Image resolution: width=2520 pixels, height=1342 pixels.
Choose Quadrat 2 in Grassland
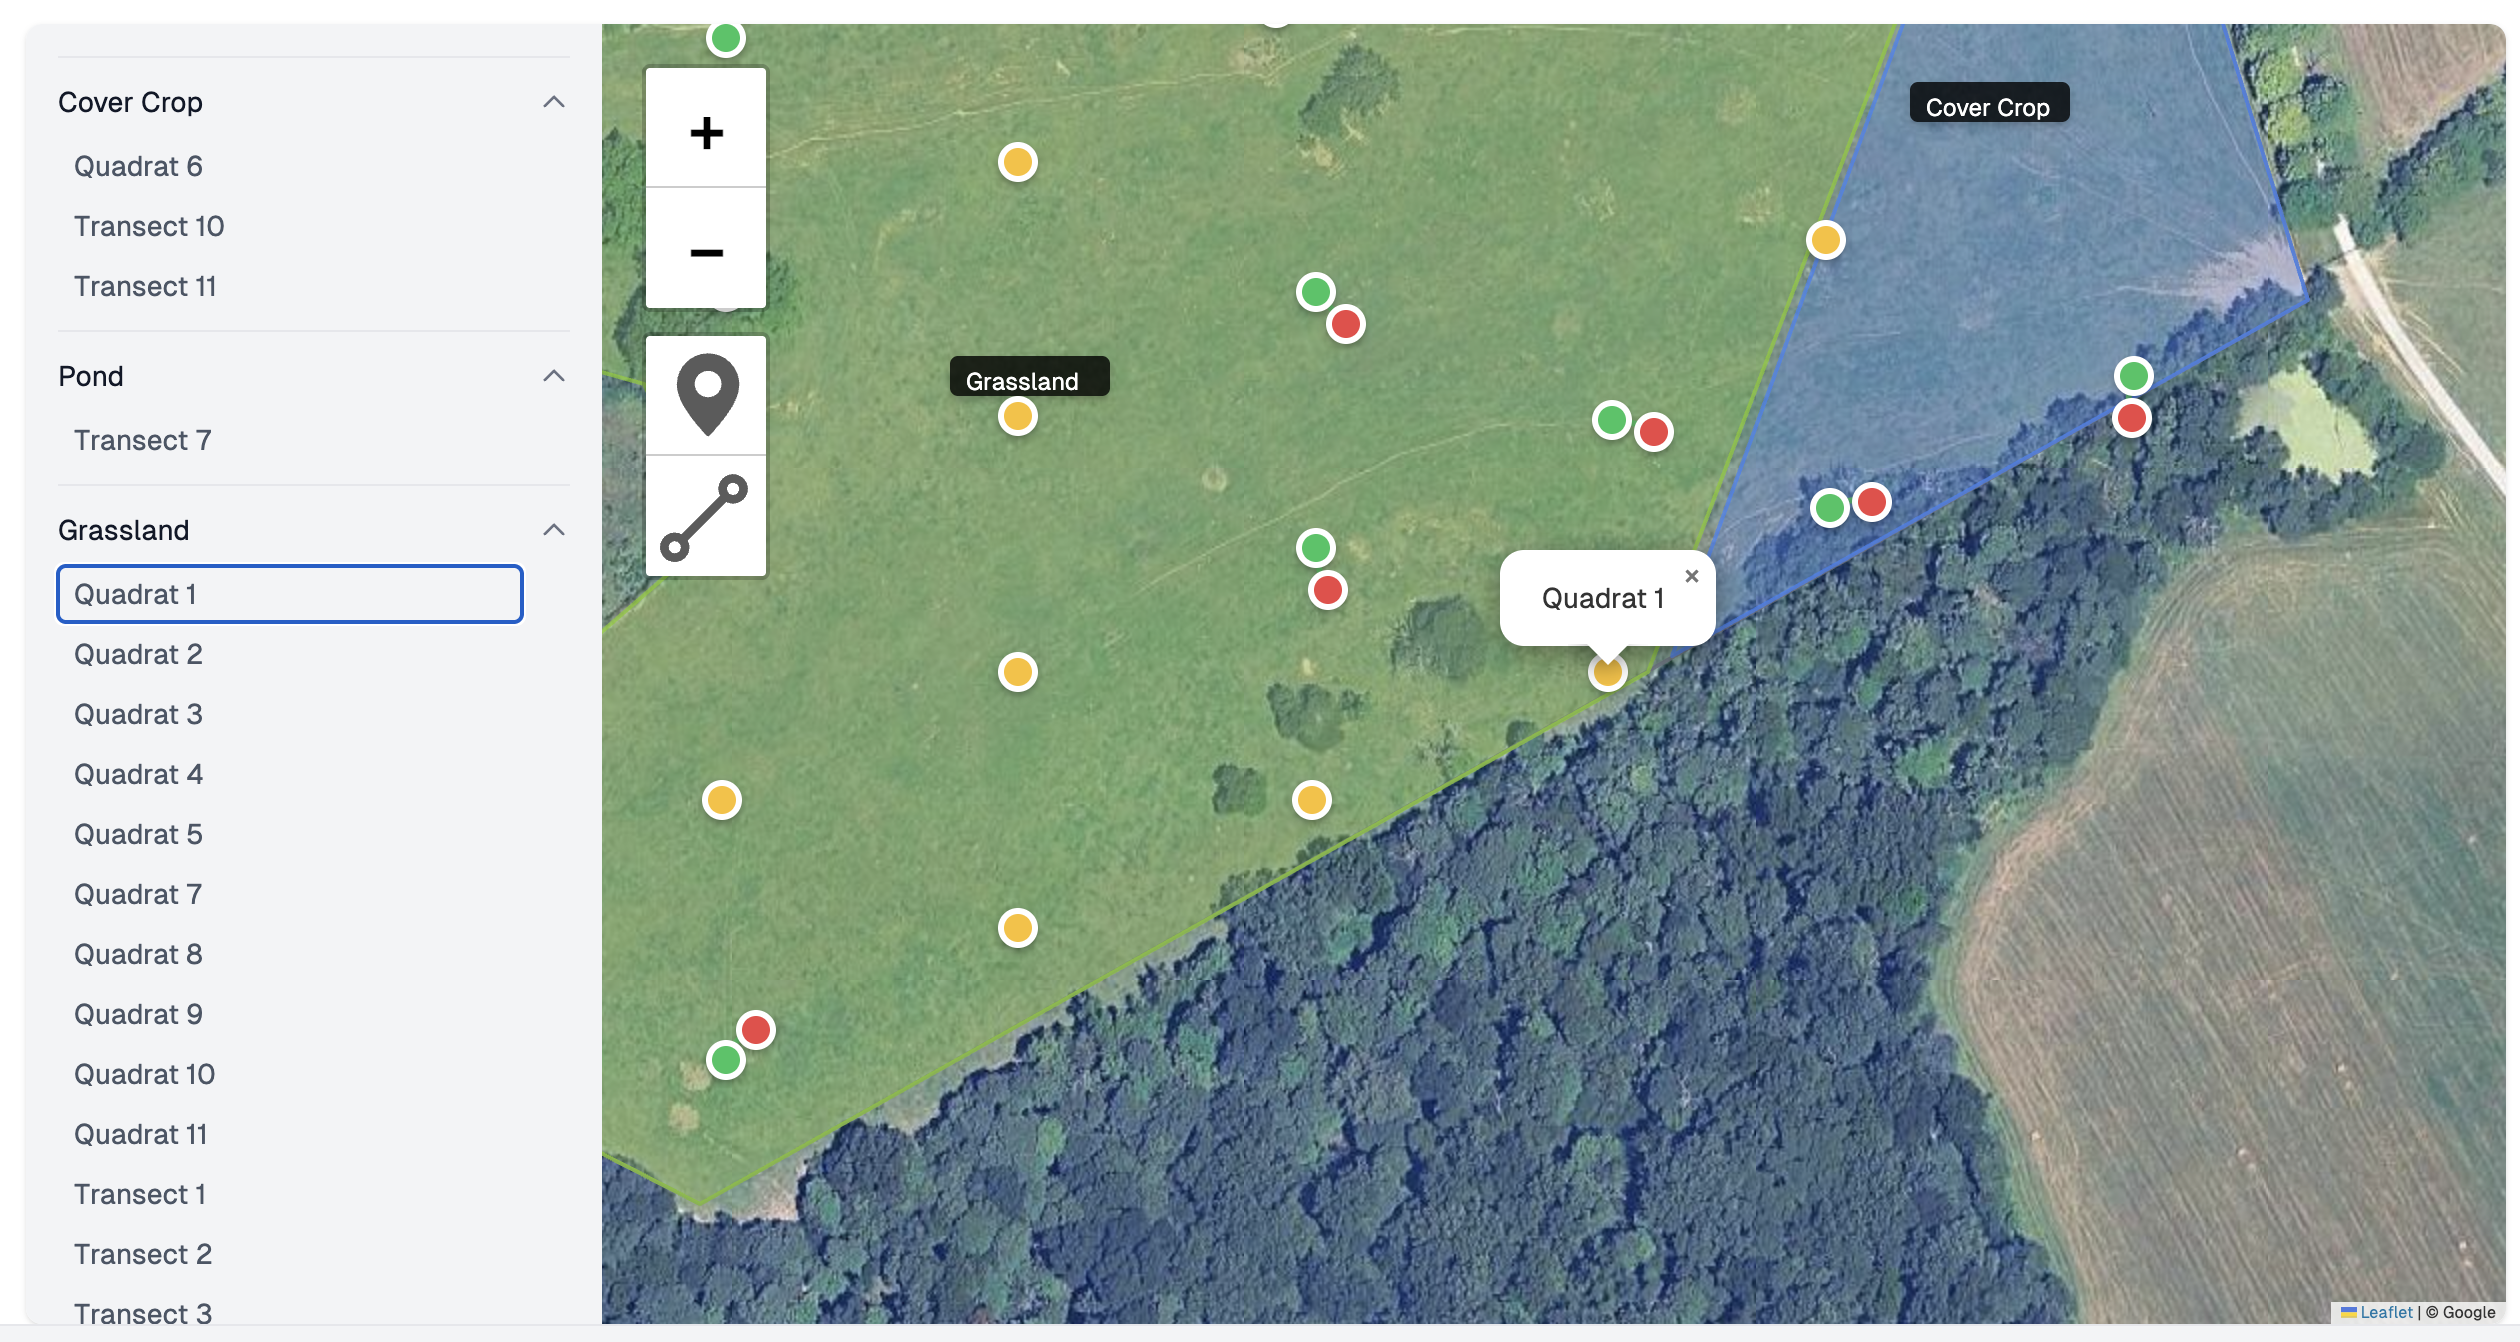(138, 654)
